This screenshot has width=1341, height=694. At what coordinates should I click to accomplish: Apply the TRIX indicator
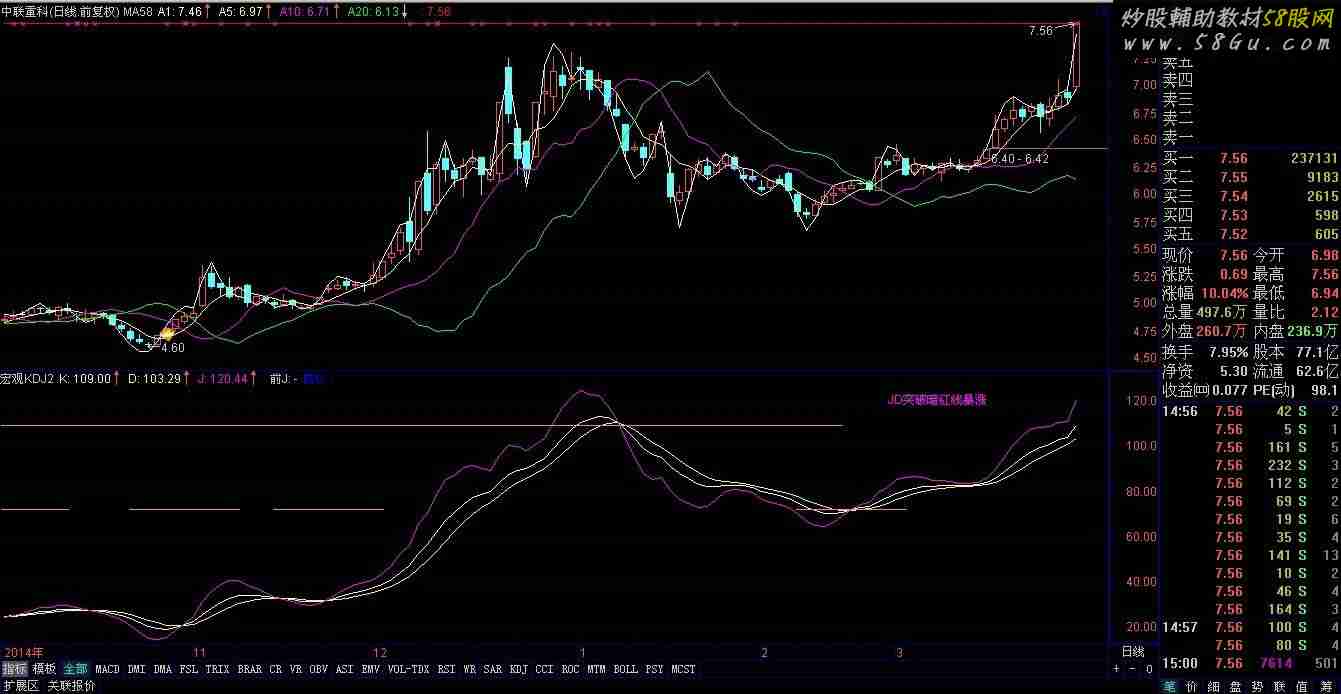coord(218,669)
